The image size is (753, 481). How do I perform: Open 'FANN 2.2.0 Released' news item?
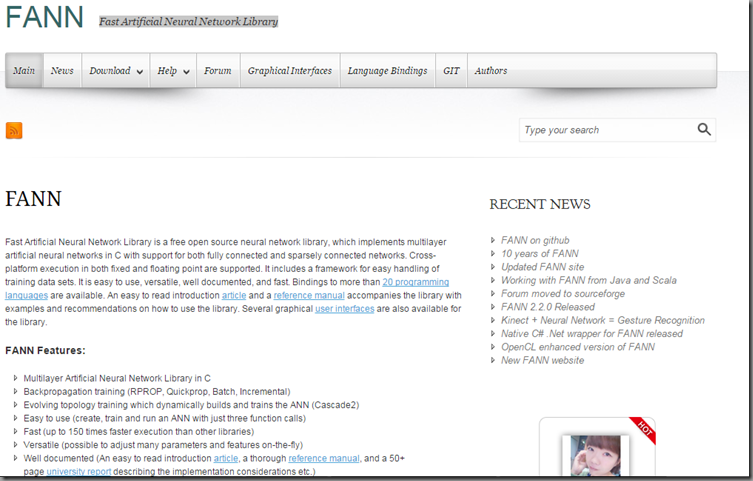(548, 307)
